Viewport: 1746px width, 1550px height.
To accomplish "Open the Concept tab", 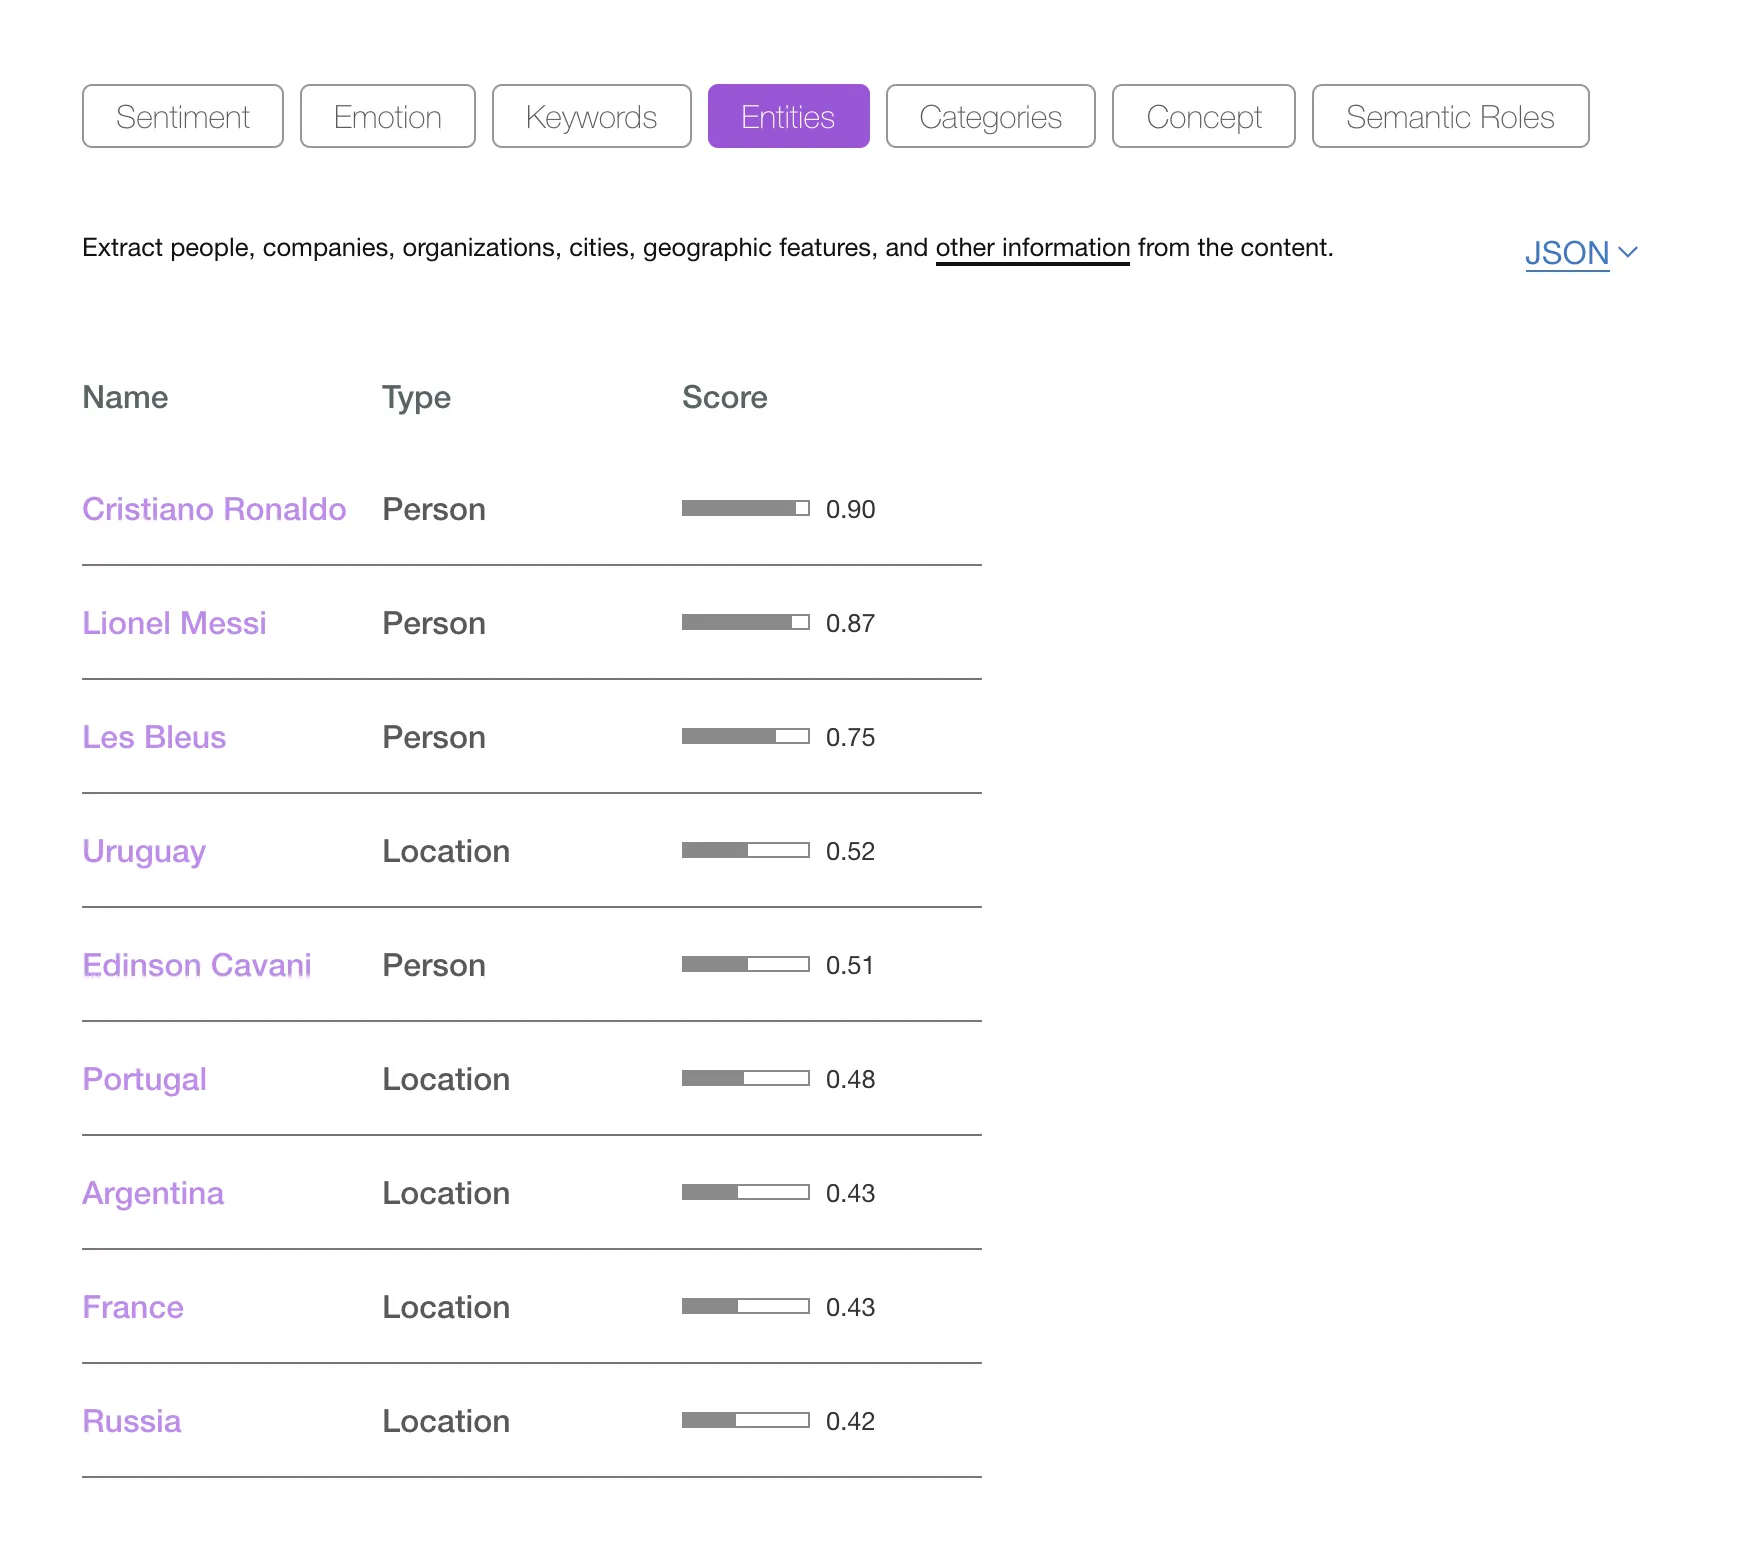I will (1204, 116).
